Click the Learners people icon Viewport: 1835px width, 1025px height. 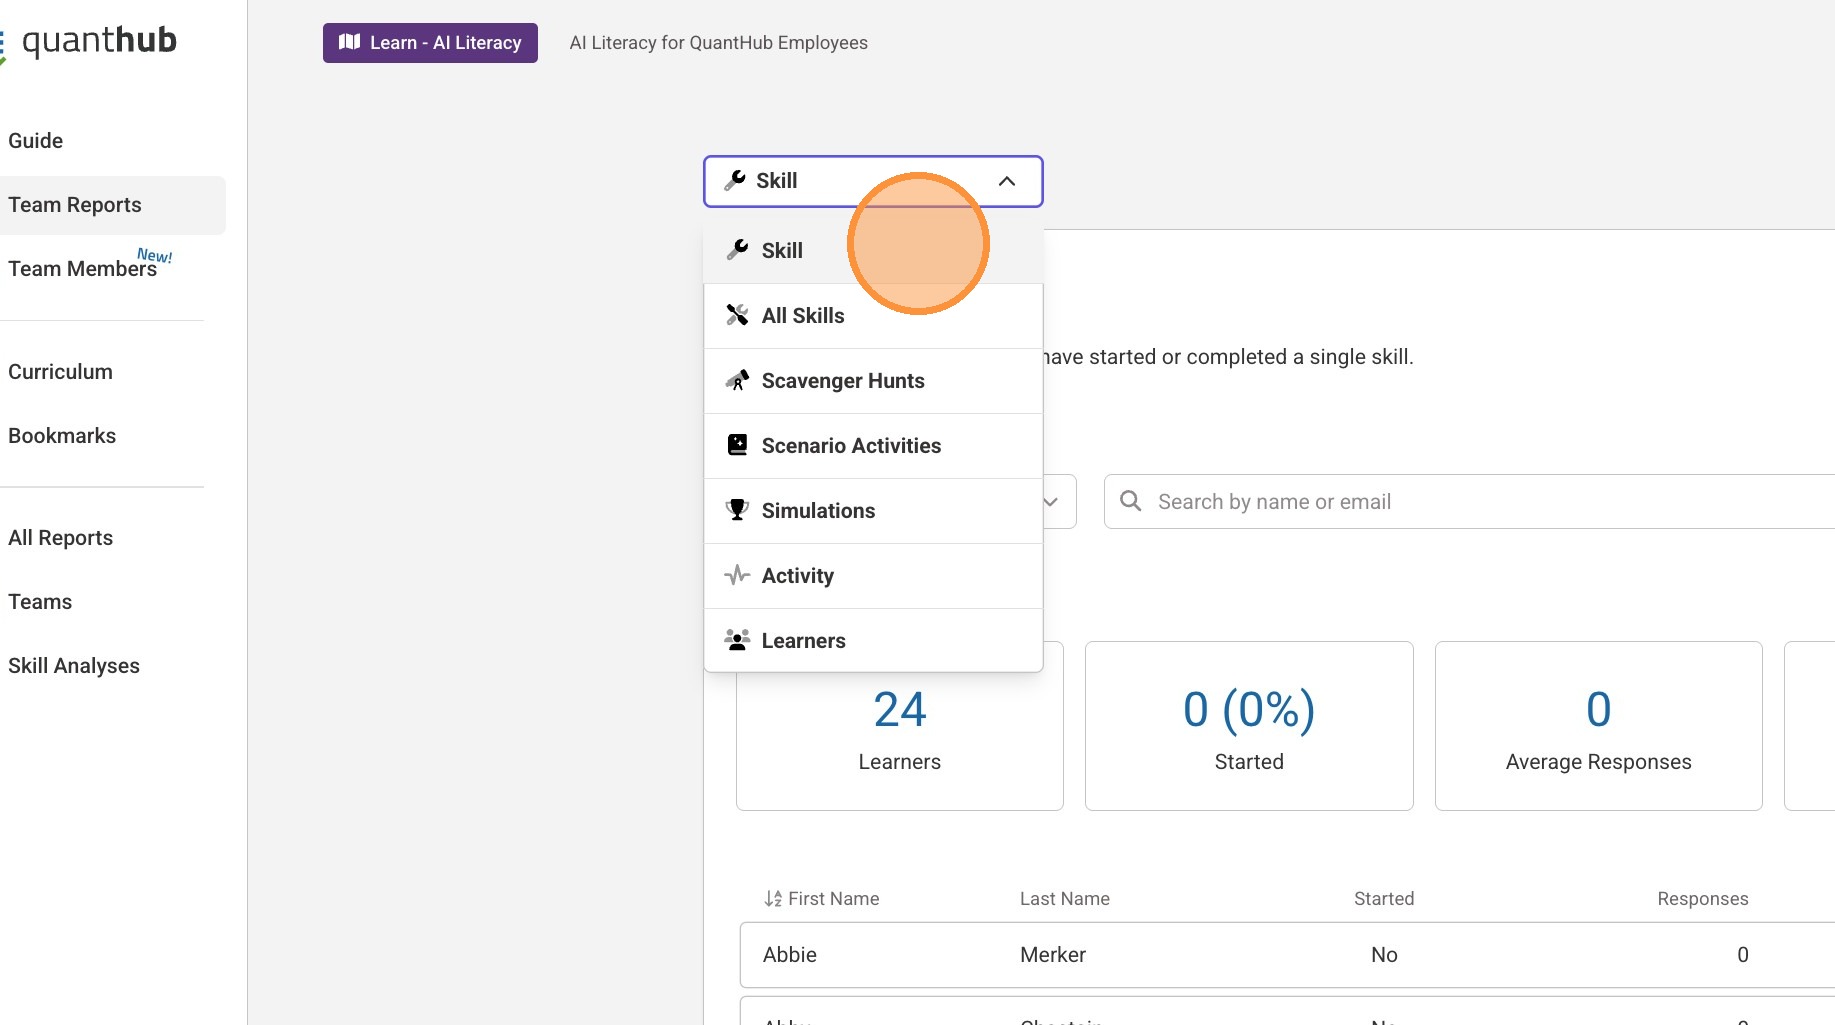tap(738, 640)
